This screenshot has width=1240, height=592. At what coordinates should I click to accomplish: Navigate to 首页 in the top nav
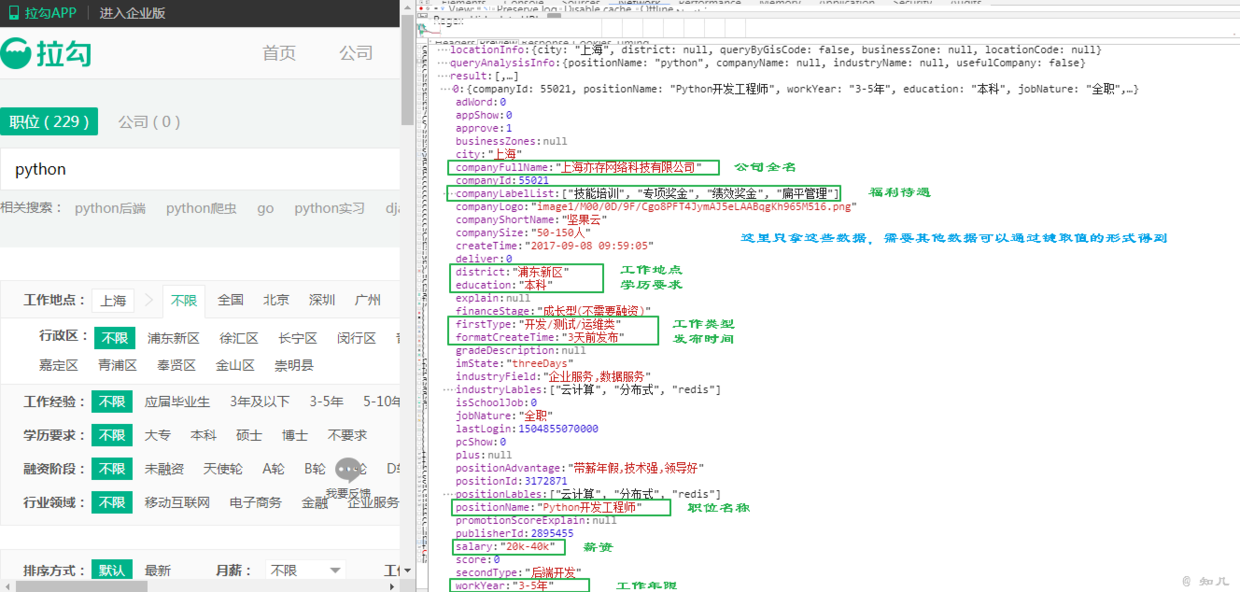pos(279,53)
